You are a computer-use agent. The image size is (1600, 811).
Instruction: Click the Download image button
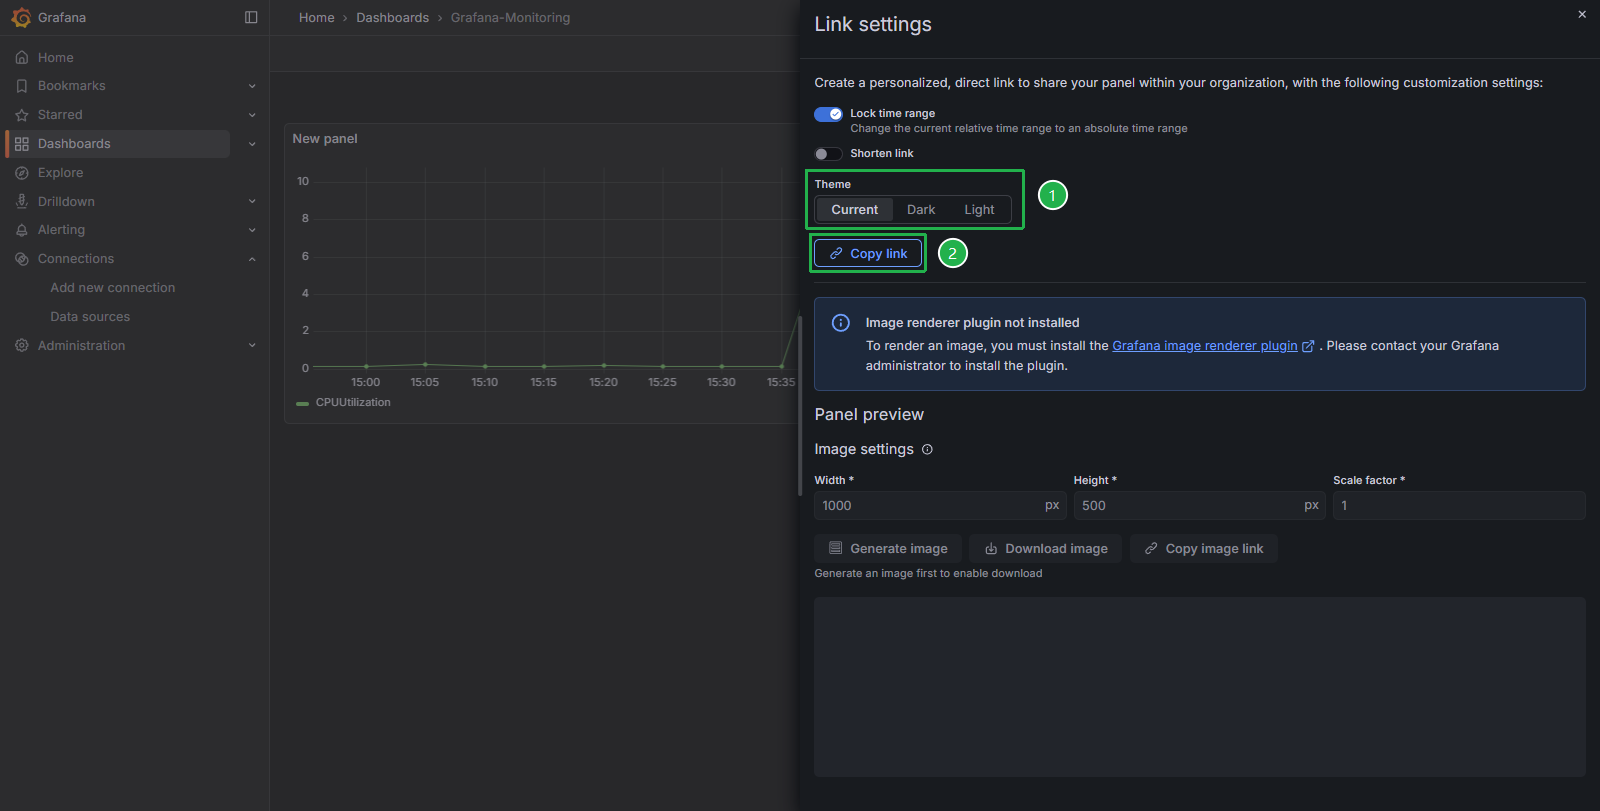[1046, 549]
